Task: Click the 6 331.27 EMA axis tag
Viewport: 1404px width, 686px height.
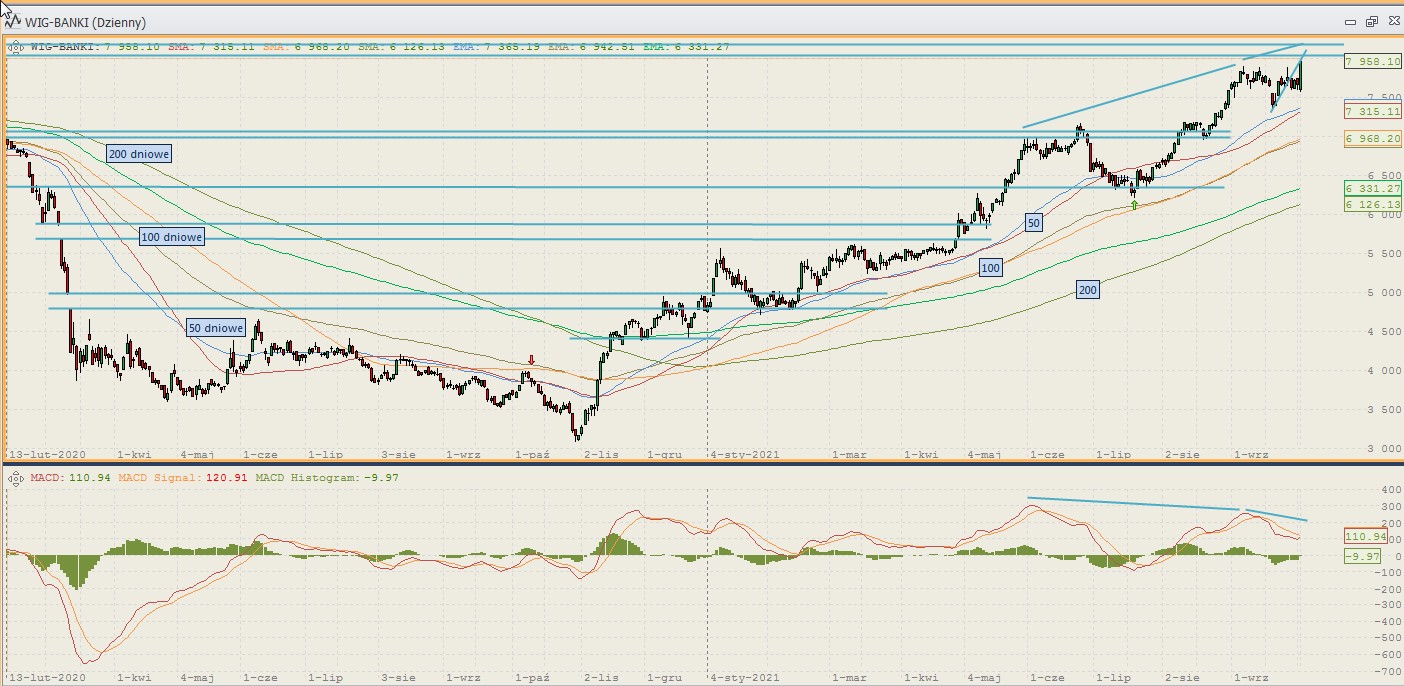Action: coord(1372,188)
